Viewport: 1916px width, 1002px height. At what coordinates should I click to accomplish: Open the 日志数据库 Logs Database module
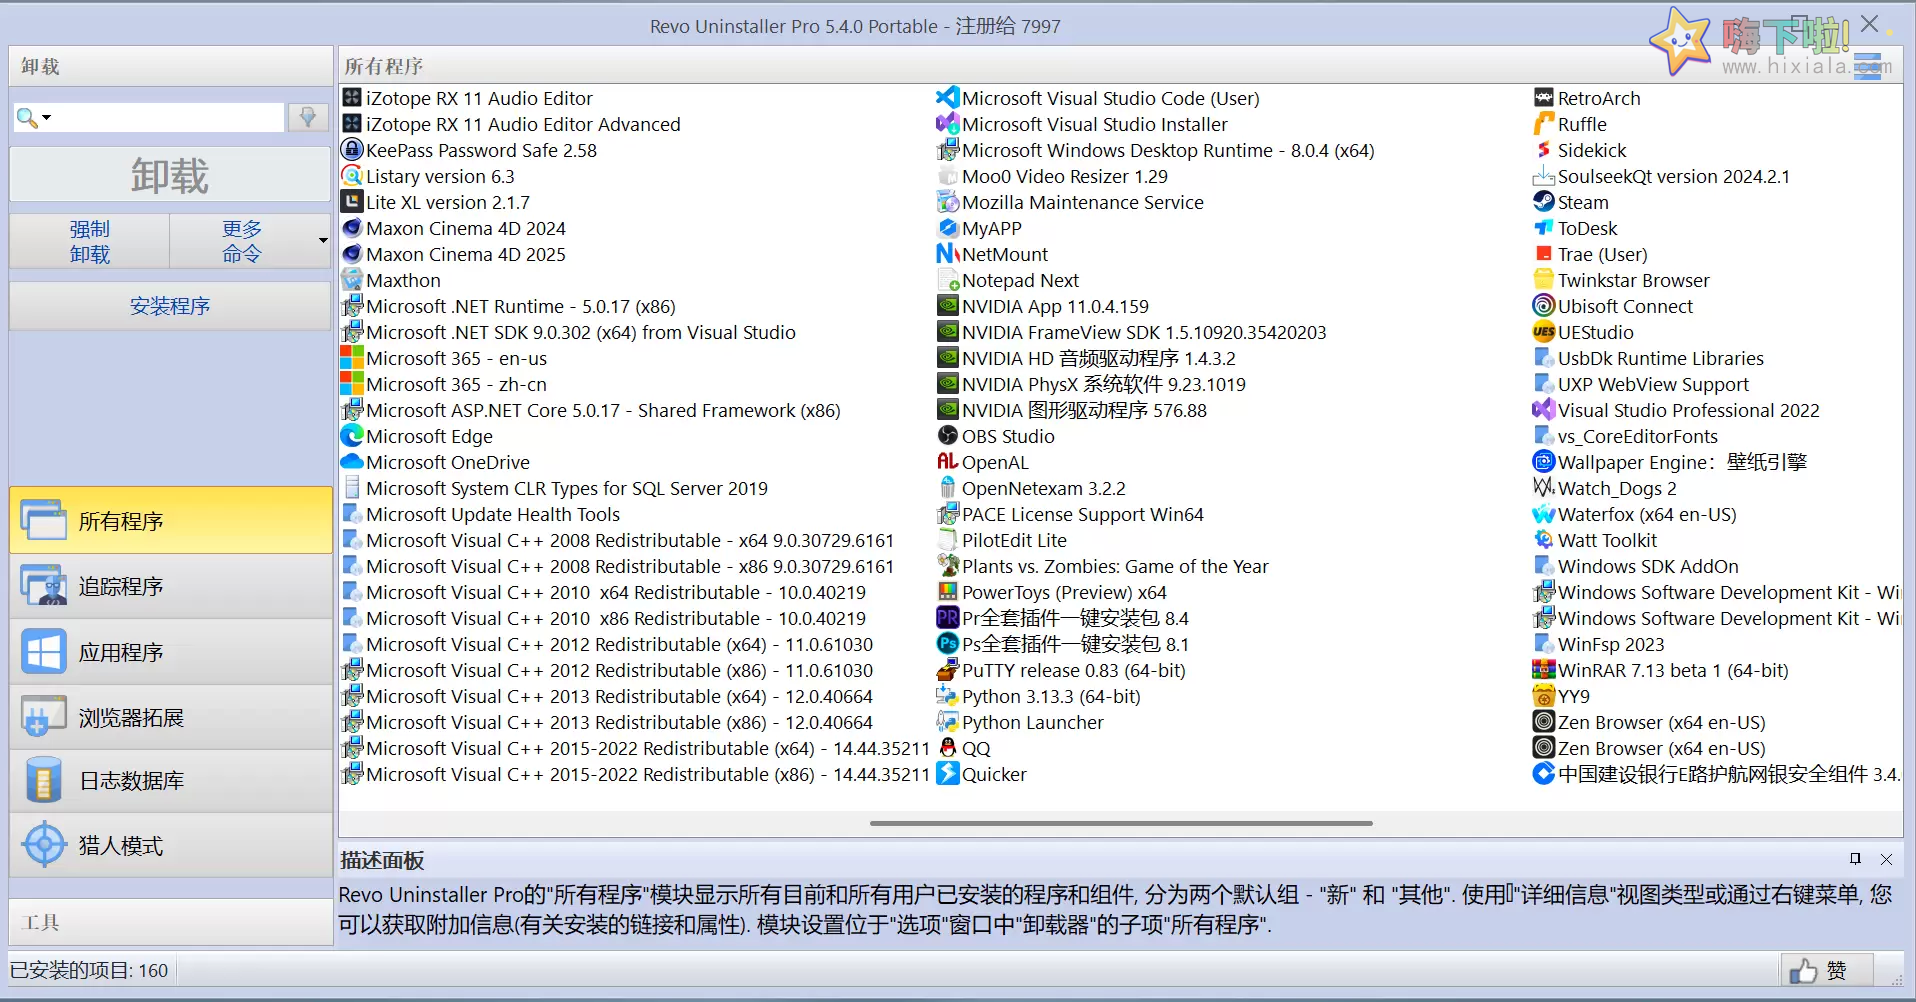tap(131, 781)
